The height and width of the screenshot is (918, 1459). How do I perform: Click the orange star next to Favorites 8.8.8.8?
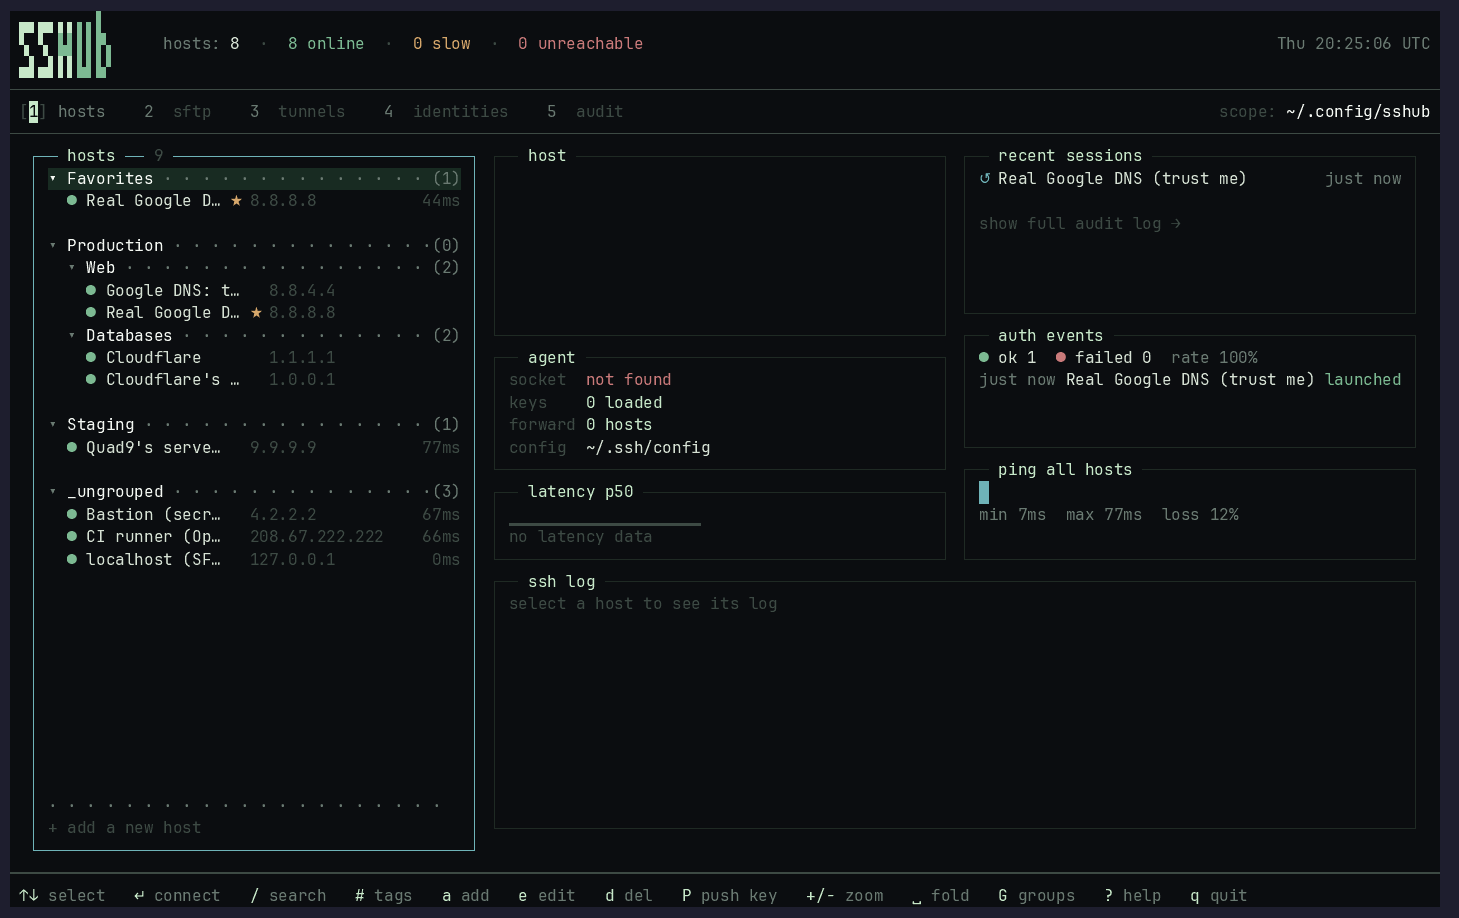(236, 201)
